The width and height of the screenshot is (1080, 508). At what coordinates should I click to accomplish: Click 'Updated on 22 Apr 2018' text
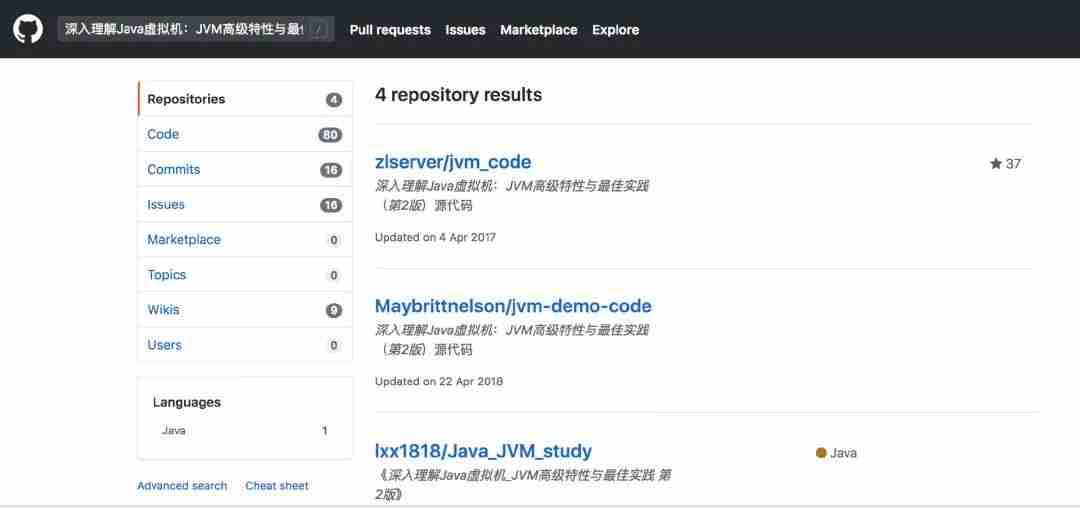tap(439, 381)
